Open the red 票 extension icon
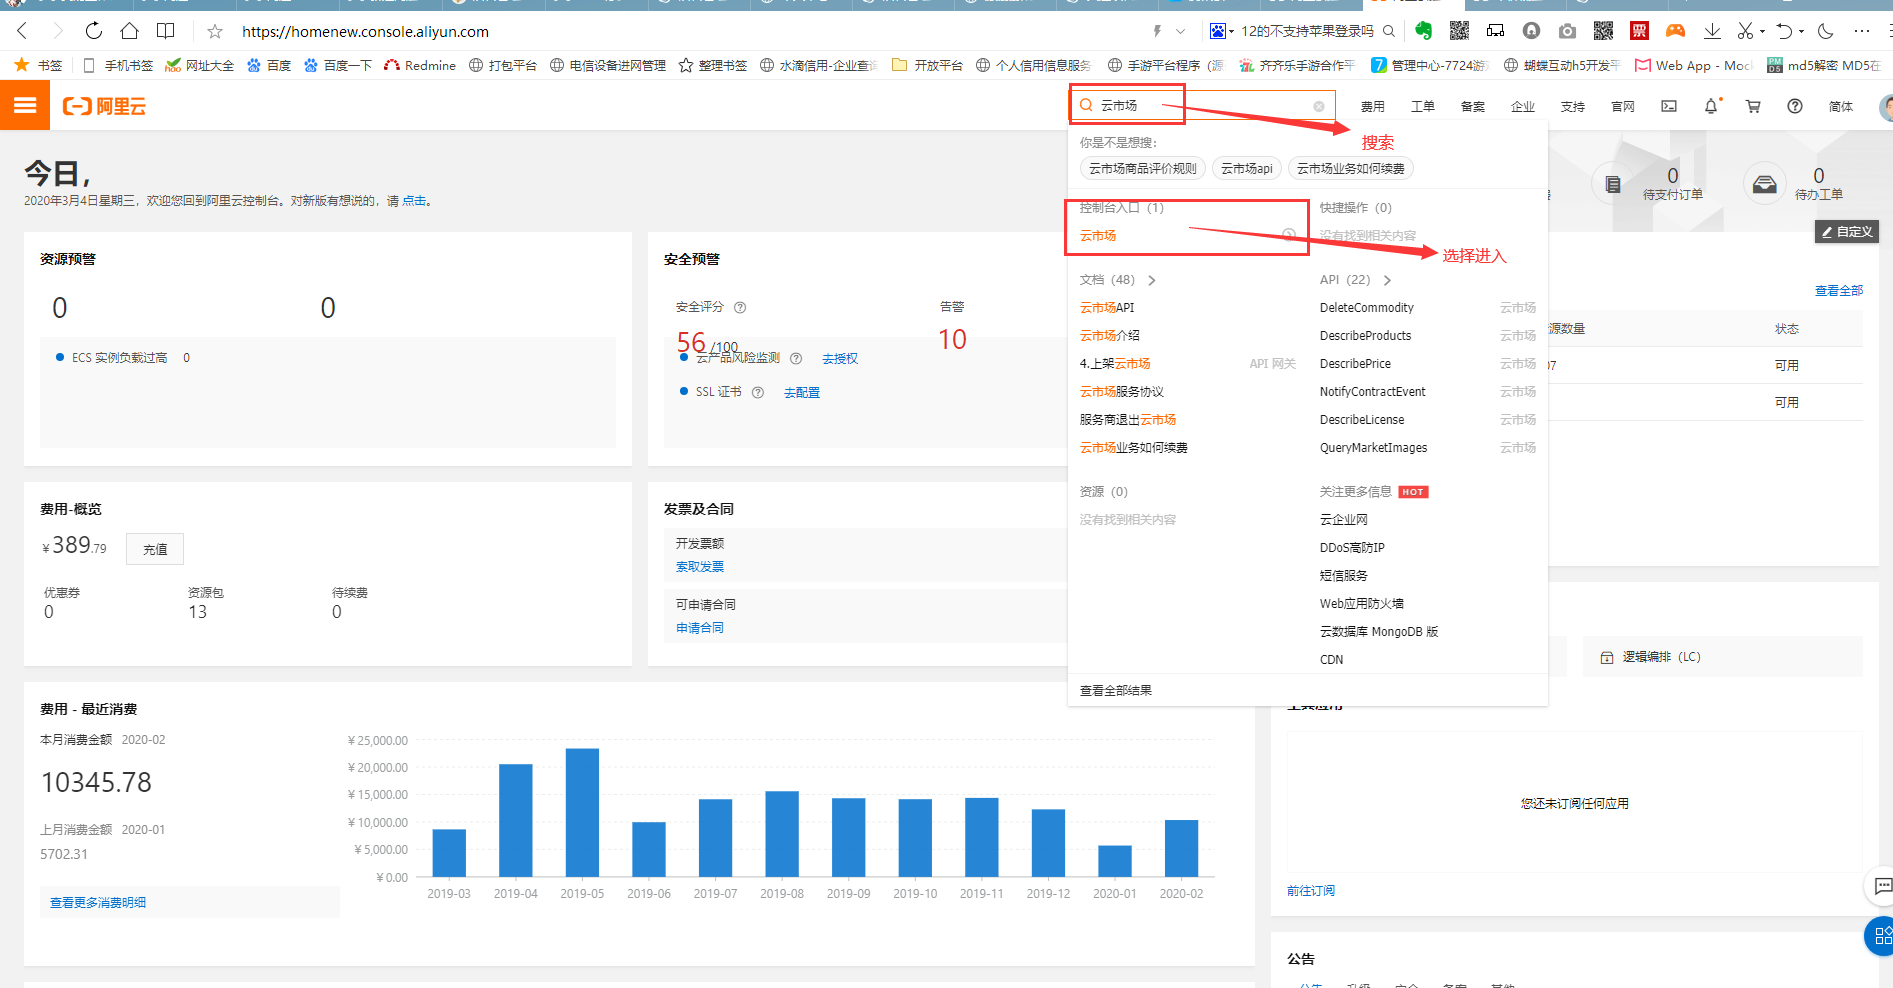 pyautogui.click(x=1639, y=31)
